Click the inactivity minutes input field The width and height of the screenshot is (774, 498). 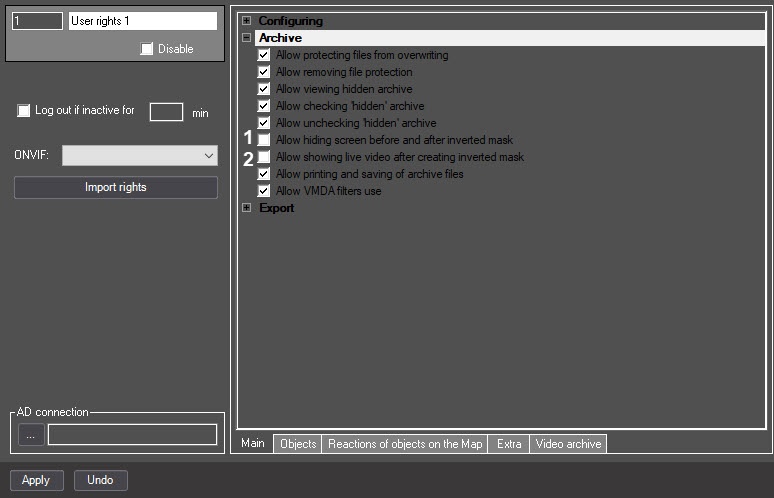click(x=166, y=112)
